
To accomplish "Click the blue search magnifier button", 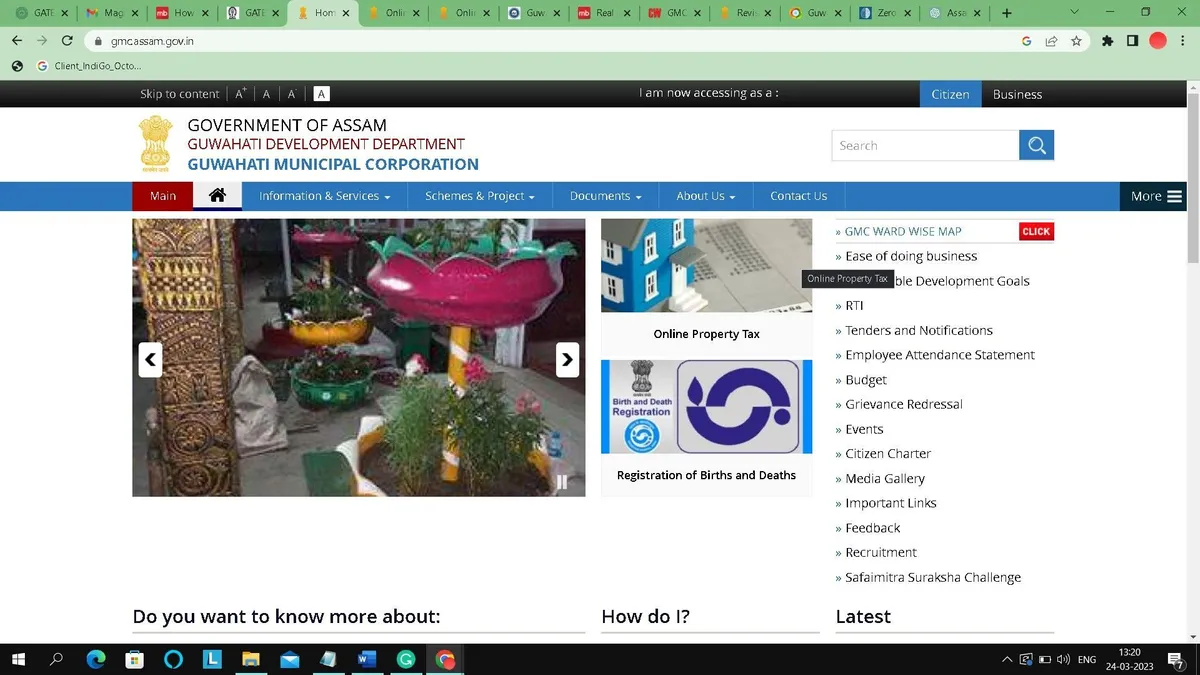I will [1036, 145].
